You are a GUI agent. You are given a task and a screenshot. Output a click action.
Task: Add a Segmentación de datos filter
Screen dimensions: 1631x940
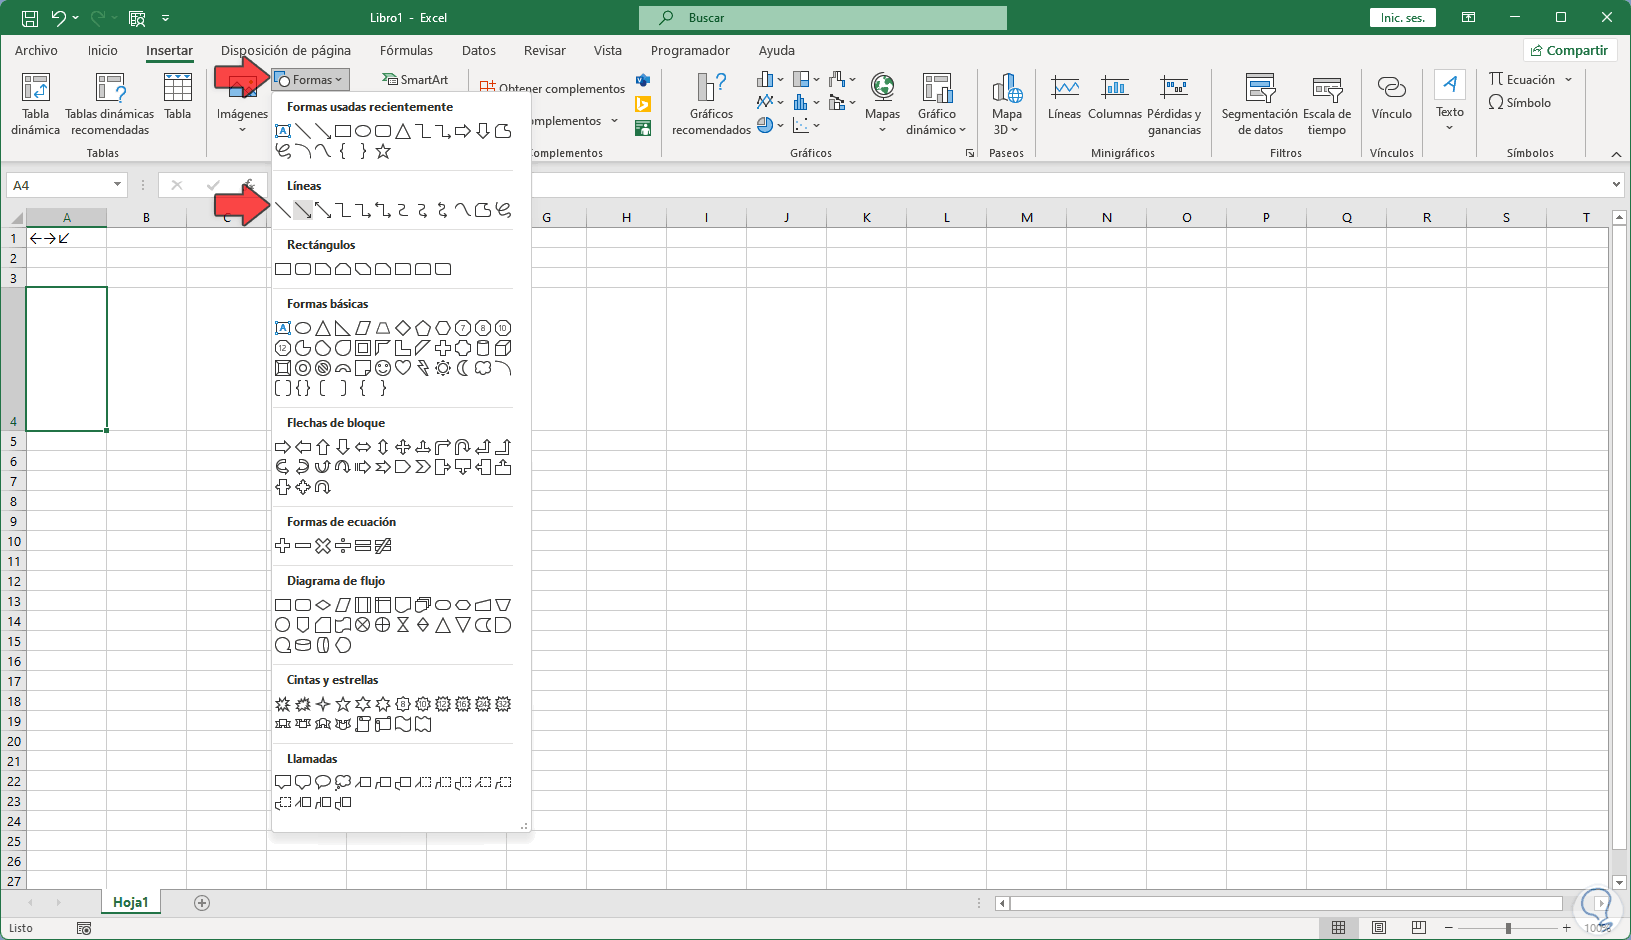pos(1260,104)
